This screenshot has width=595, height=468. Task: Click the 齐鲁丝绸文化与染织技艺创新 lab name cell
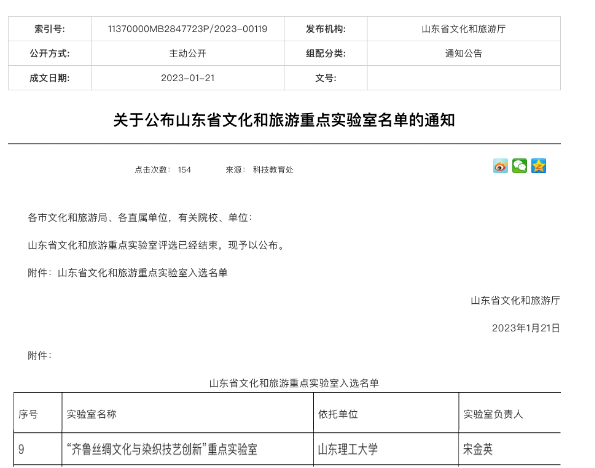187,449
